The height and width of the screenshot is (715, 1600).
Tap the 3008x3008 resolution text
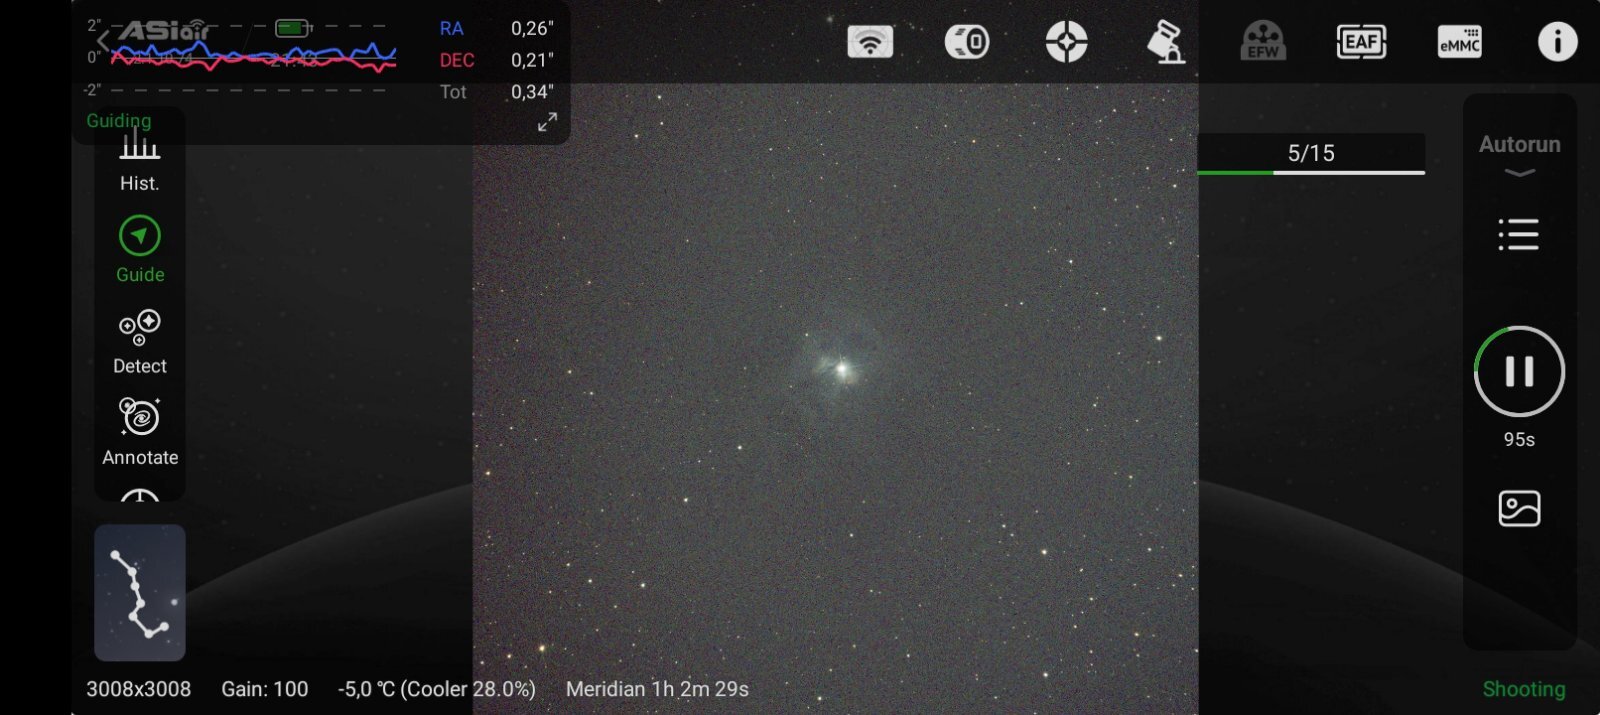(138, 689)
